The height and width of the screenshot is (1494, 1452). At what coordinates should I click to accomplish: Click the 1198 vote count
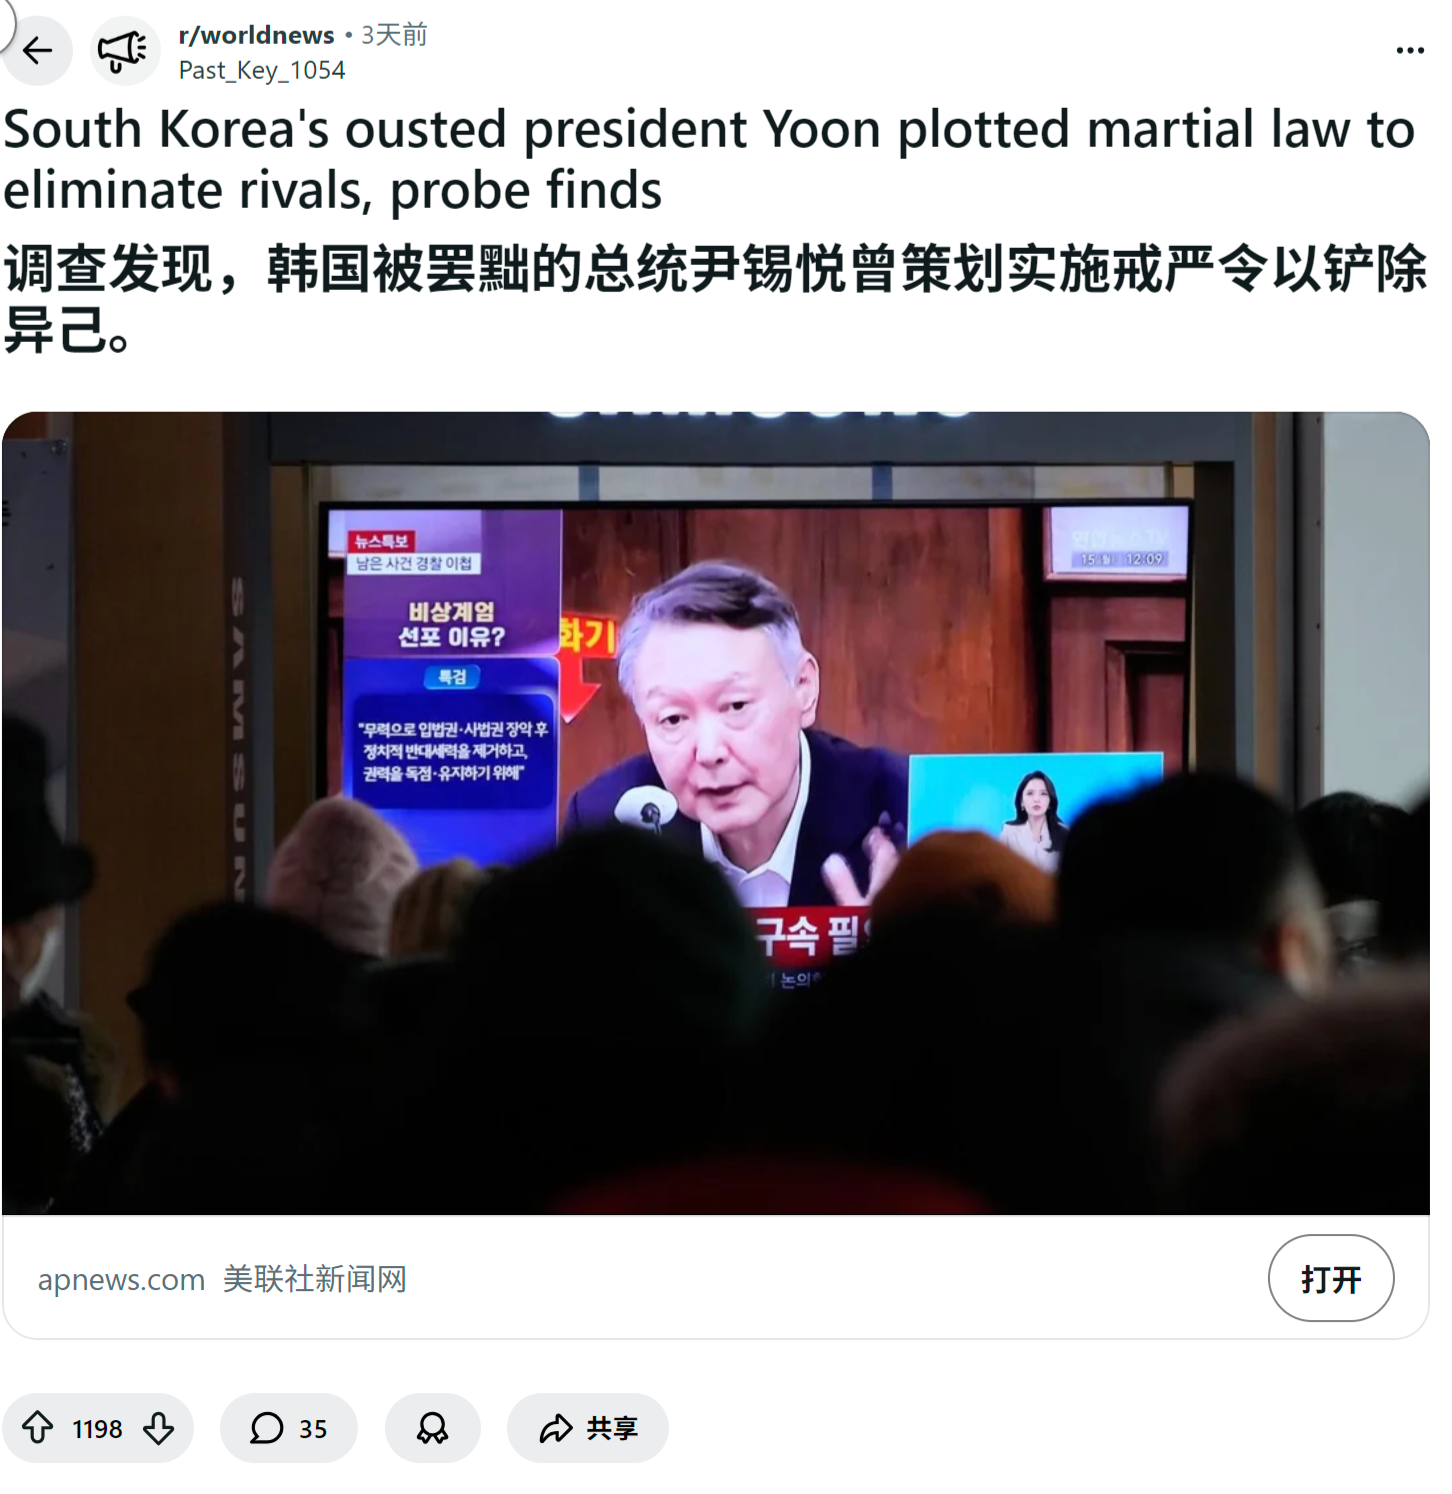coord(97,1429)
